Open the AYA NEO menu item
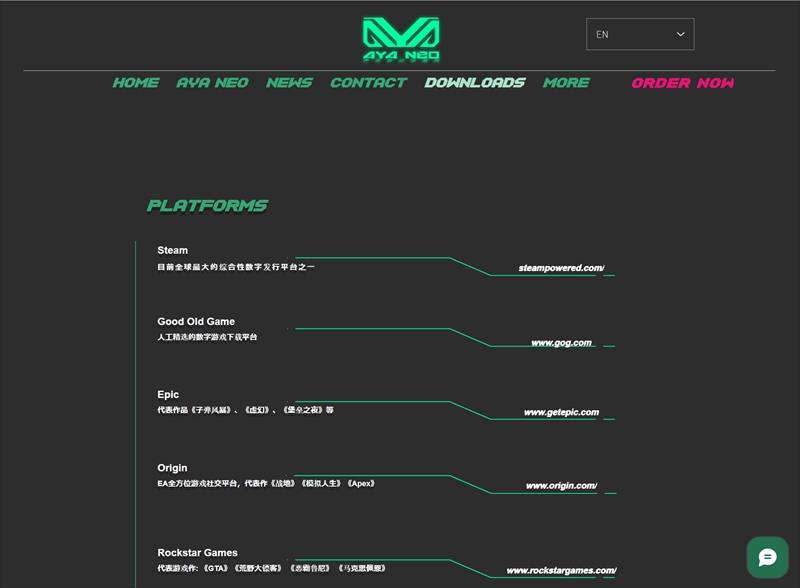Image resolution: width=800 pixels, height=588 pixels. [212, 83]
